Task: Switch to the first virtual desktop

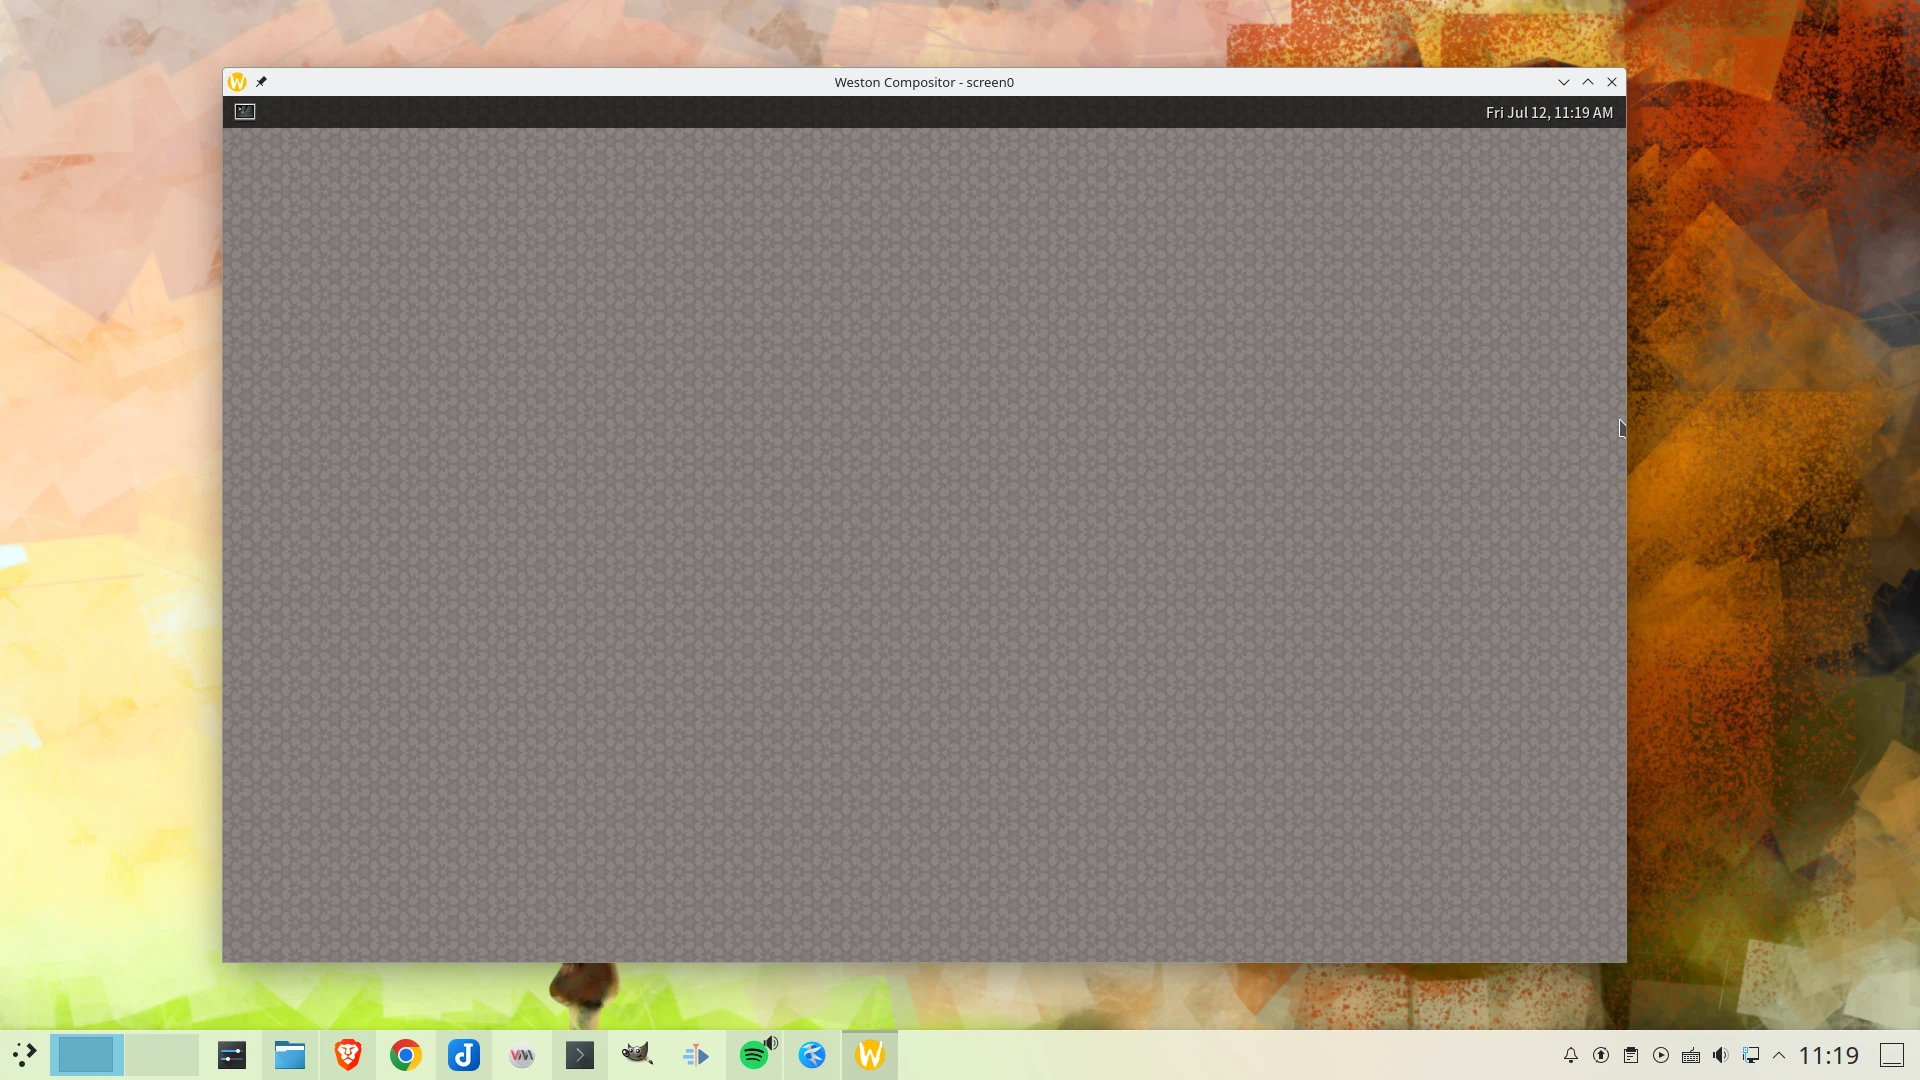Action: point(87,1055)
